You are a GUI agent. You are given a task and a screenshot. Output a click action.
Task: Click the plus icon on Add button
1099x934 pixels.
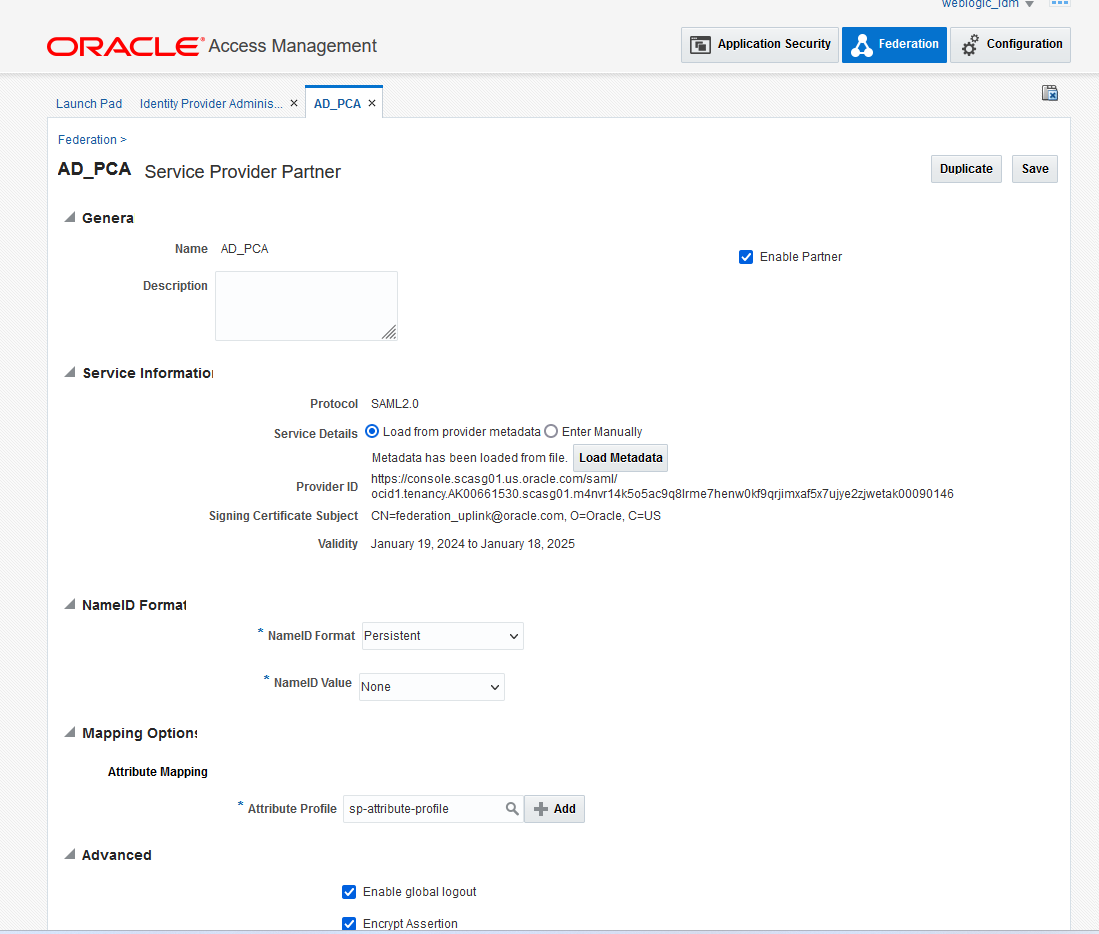coord(540,809)
